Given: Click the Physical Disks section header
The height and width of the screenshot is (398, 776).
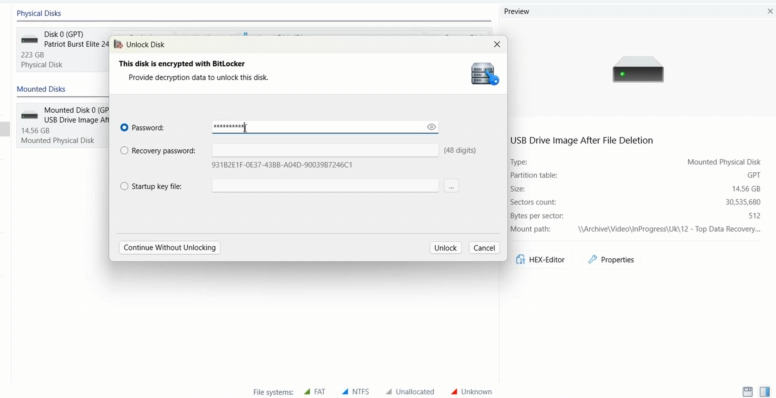Looking at the screenshot, I should tap(39, 13).
